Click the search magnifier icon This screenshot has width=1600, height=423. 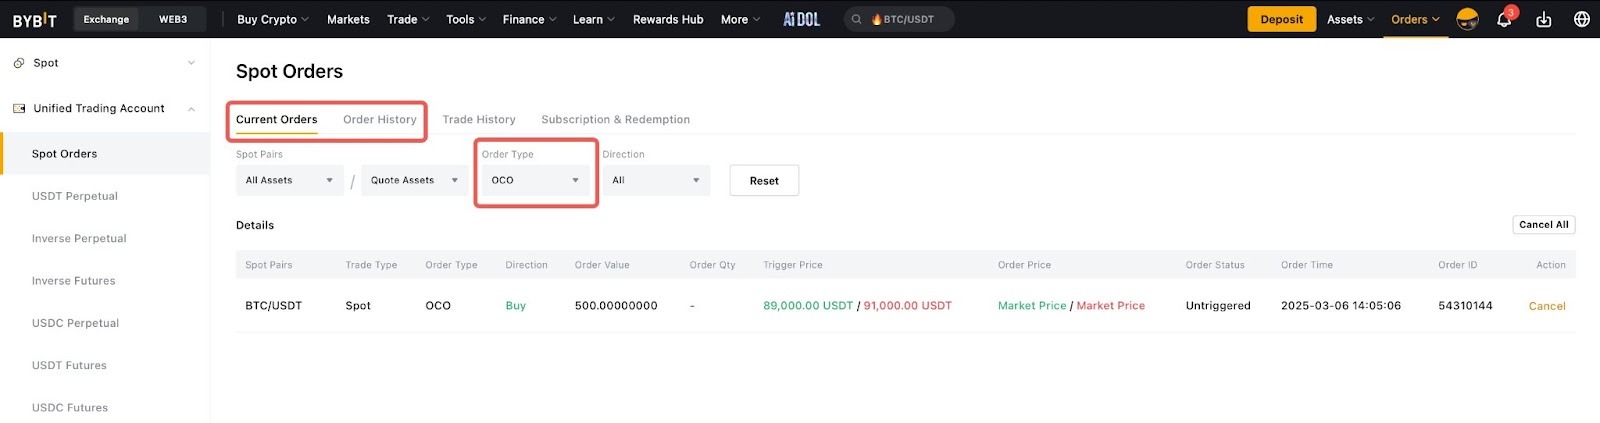[857, 20]
